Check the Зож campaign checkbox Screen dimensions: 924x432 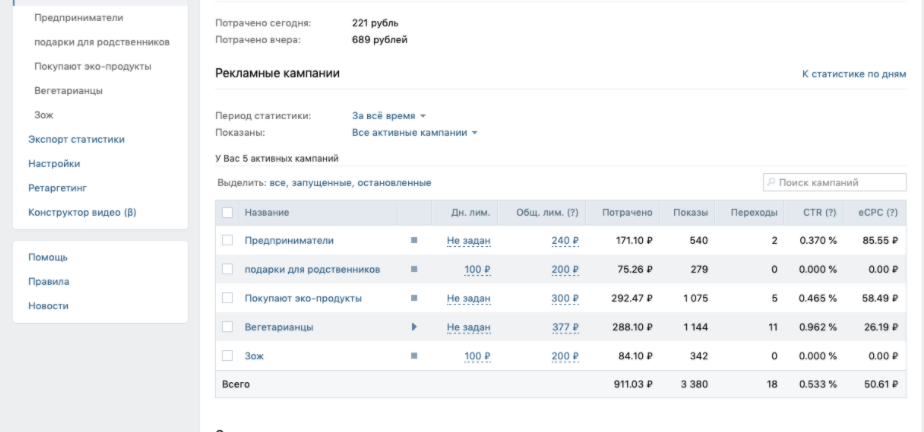(x=227, y=355)
